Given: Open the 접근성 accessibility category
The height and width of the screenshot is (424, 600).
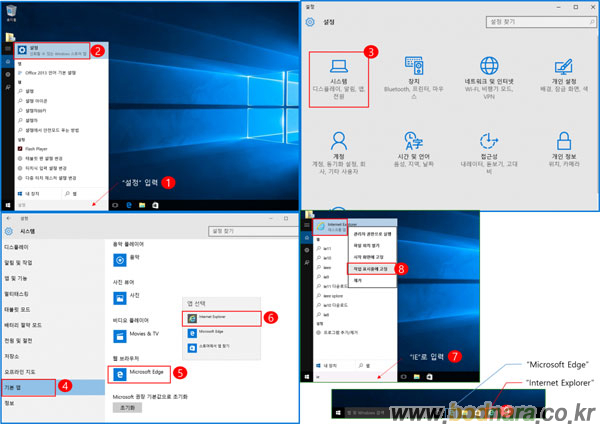Looking at the screenshot, I should (489, 152).
